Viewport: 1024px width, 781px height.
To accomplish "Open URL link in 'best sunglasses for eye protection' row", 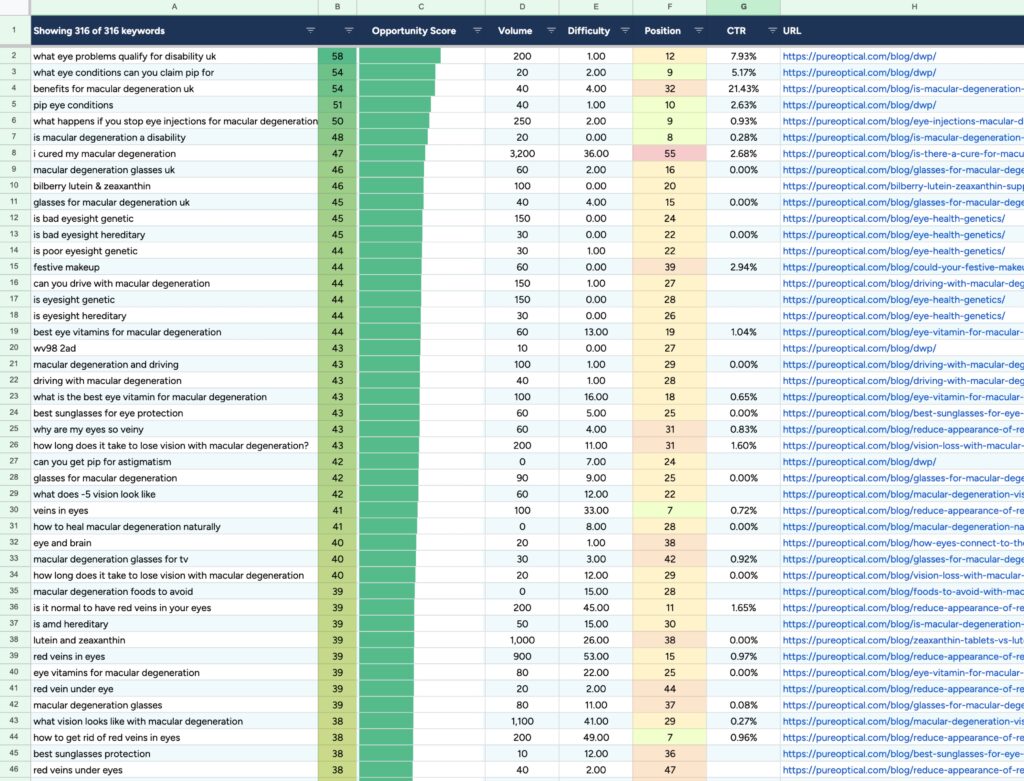I will pos(903,413).
